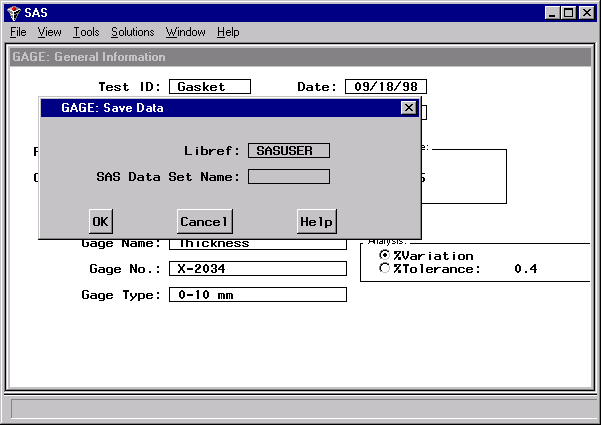Minimize the SAS window
This screenshot has width=601, height=425.
tap(552, 13)
